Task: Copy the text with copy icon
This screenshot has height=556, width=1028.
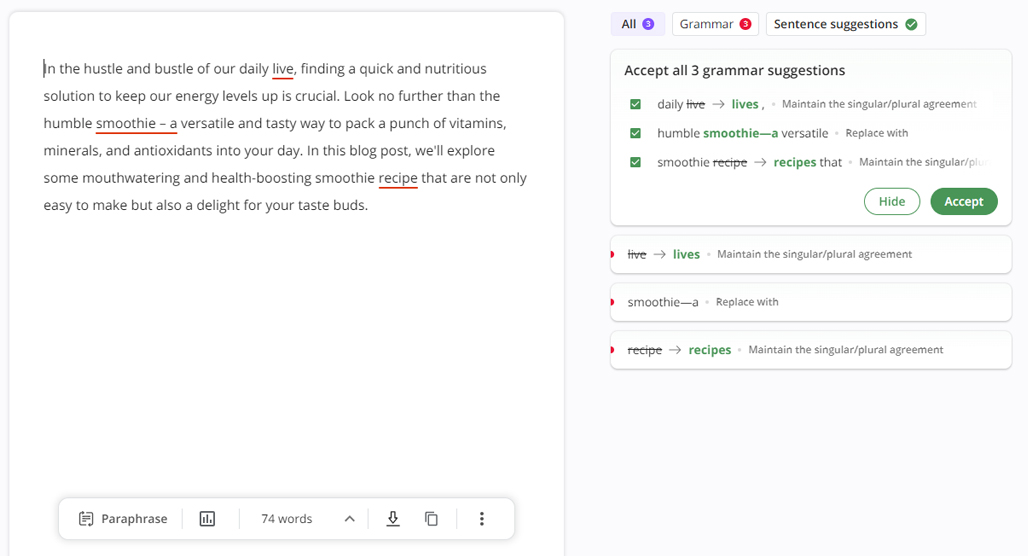Action: [431, 519]
